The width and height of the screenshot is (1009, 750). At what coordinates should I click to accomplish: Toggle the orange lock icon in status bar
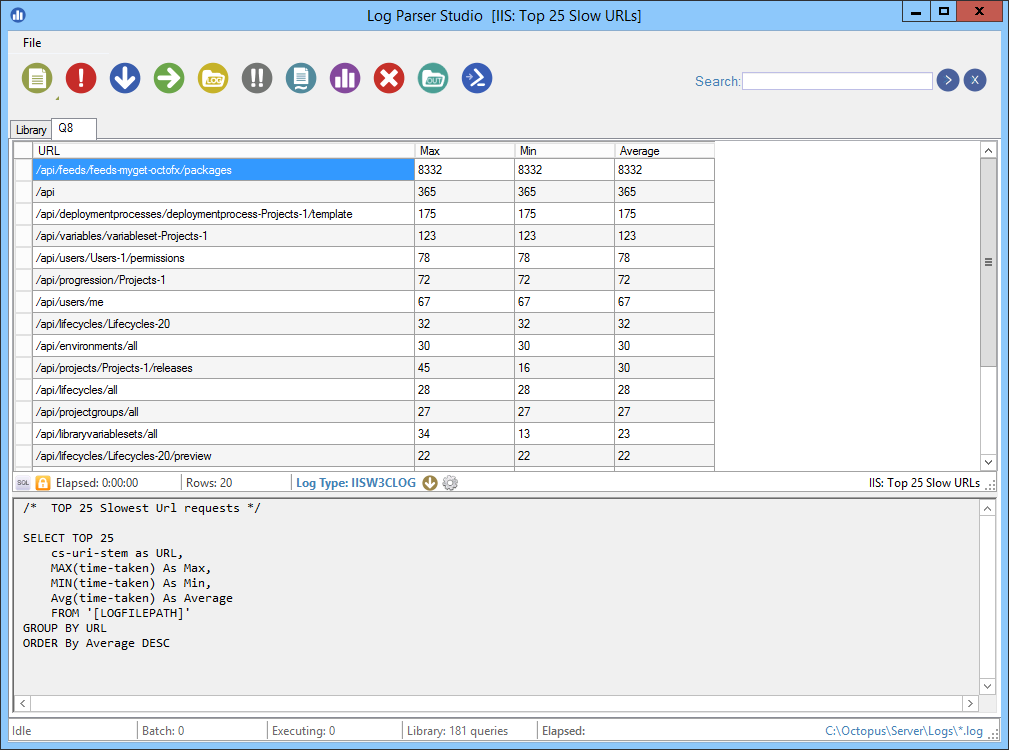[x=43, y=483]
